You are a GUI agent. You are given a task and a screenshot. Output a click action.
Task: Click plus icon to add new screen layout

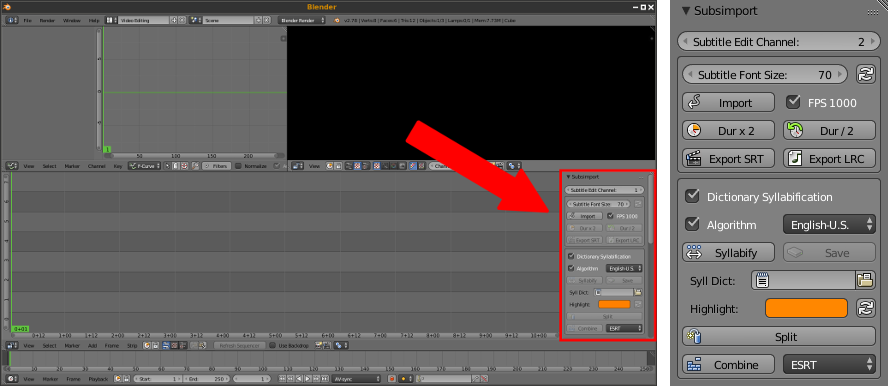coord(173,20)
